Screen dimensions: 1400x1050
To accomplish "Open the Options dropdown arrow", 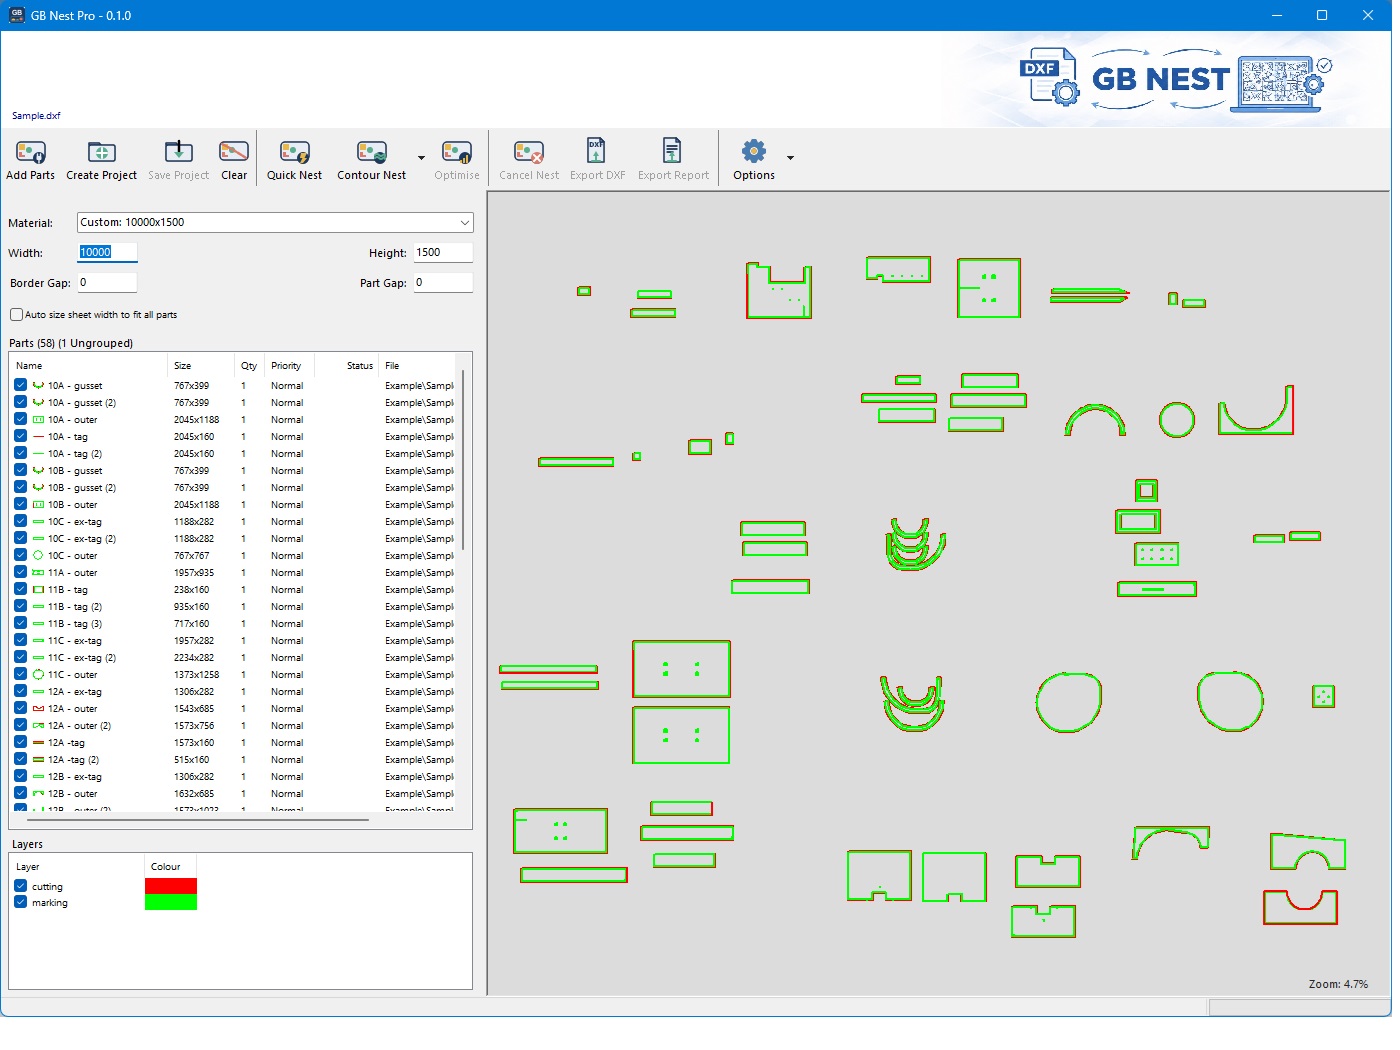I will tap(790, 158).
